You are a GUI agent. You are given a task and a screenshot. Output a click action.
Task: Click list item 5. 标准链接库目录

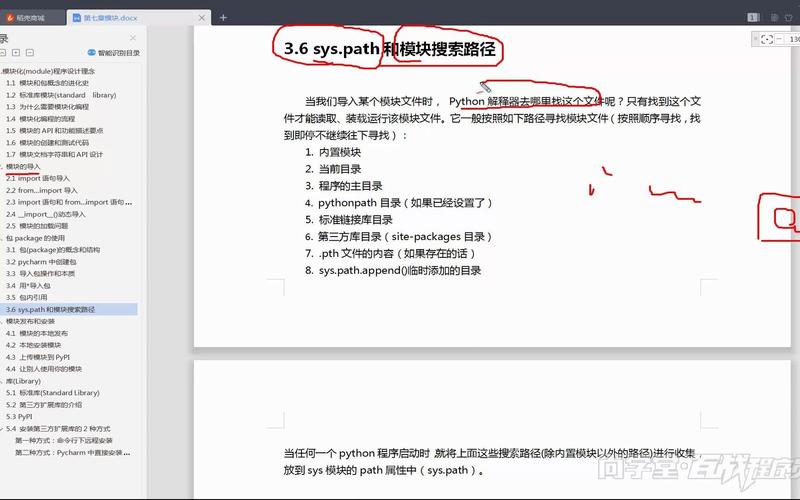click(x=348, y=219)
